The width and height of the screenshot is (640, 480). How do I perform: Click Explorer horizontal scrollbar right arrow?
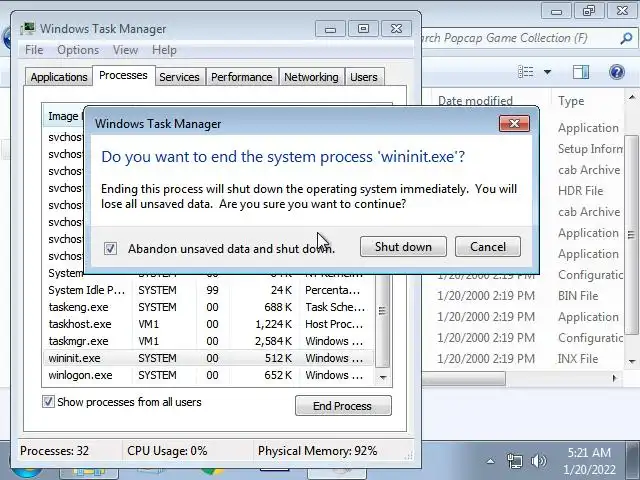(615, 378)
